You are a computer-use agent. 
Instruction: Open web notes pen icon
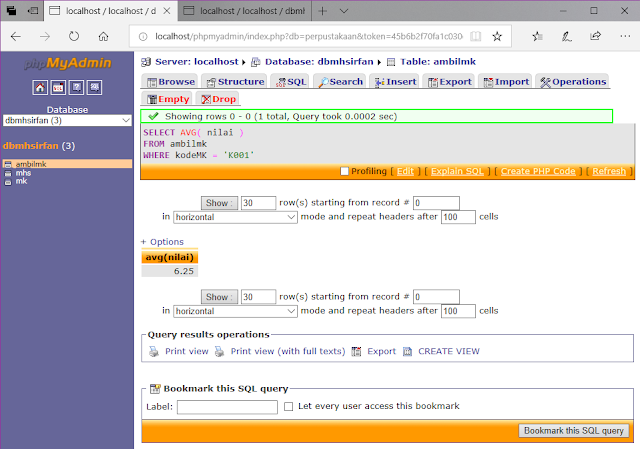tap(567, 37)
